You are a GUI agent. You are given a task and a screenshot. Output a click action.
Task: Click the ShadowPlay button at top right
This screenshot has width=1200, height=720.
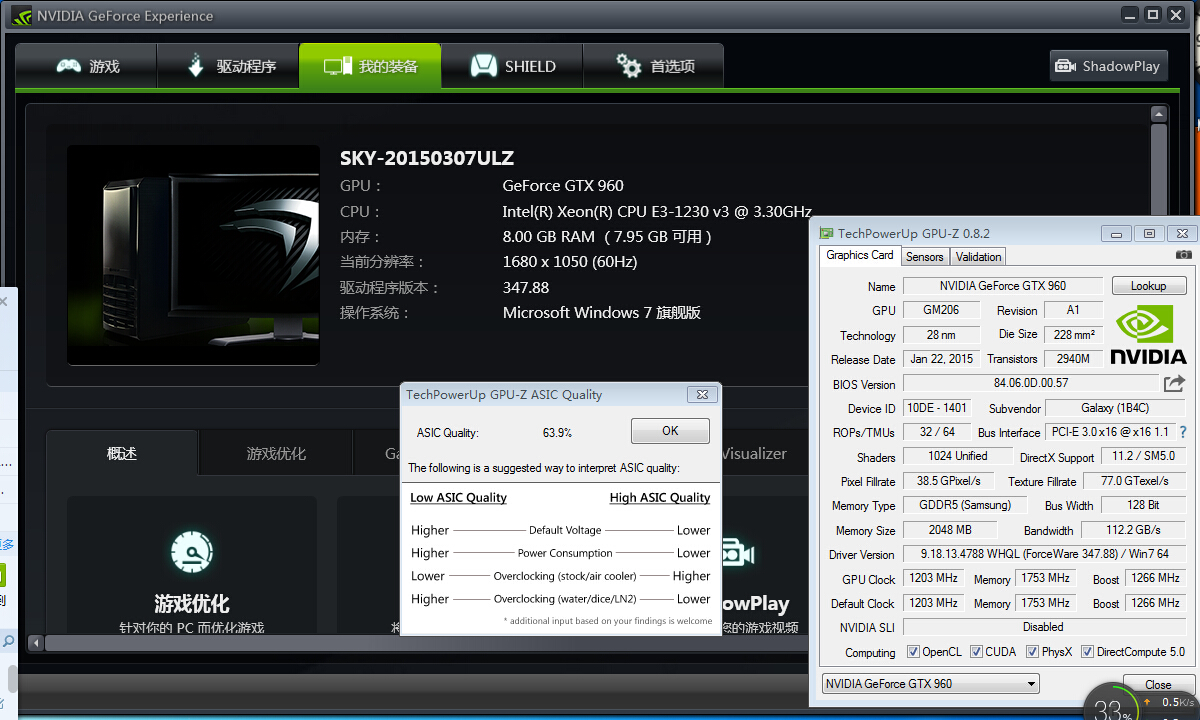click(x=1109, y=66)
